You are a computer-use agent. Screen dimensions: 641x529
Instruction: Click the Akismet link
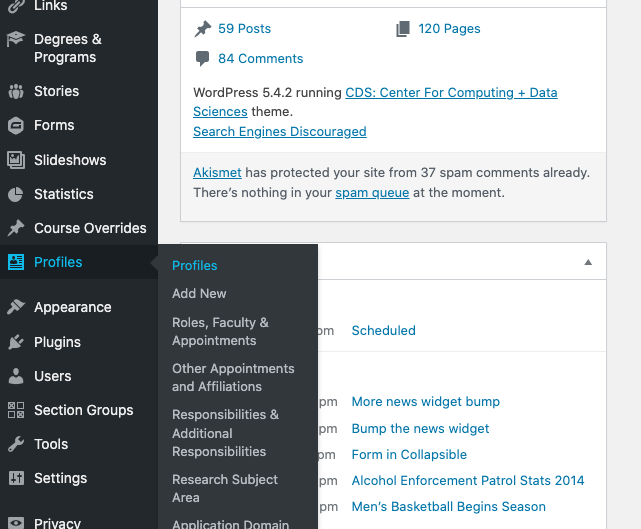[217, 173]
